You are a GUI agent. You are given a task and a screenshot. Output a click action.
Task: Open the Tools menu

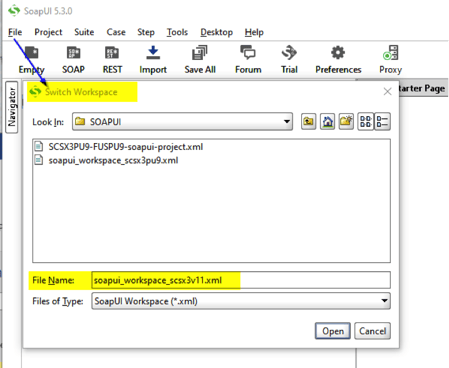click(x=177, y=32)
